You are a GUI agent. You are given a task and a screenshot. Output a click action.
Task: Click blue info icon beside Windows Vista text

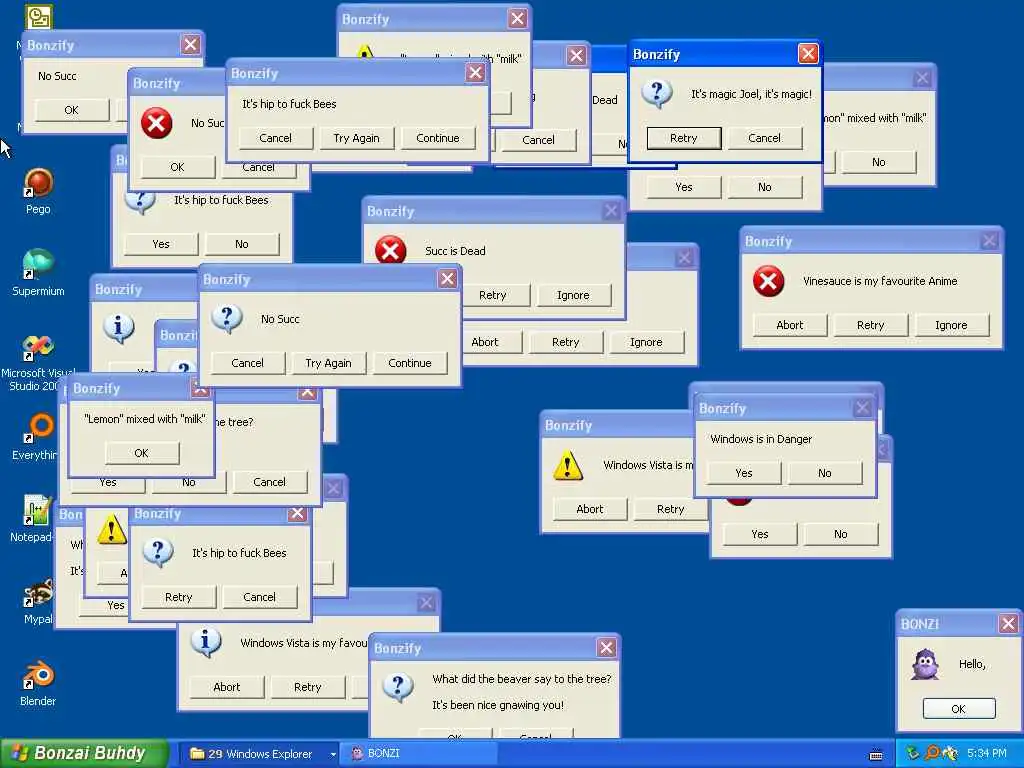click(206, 643)
